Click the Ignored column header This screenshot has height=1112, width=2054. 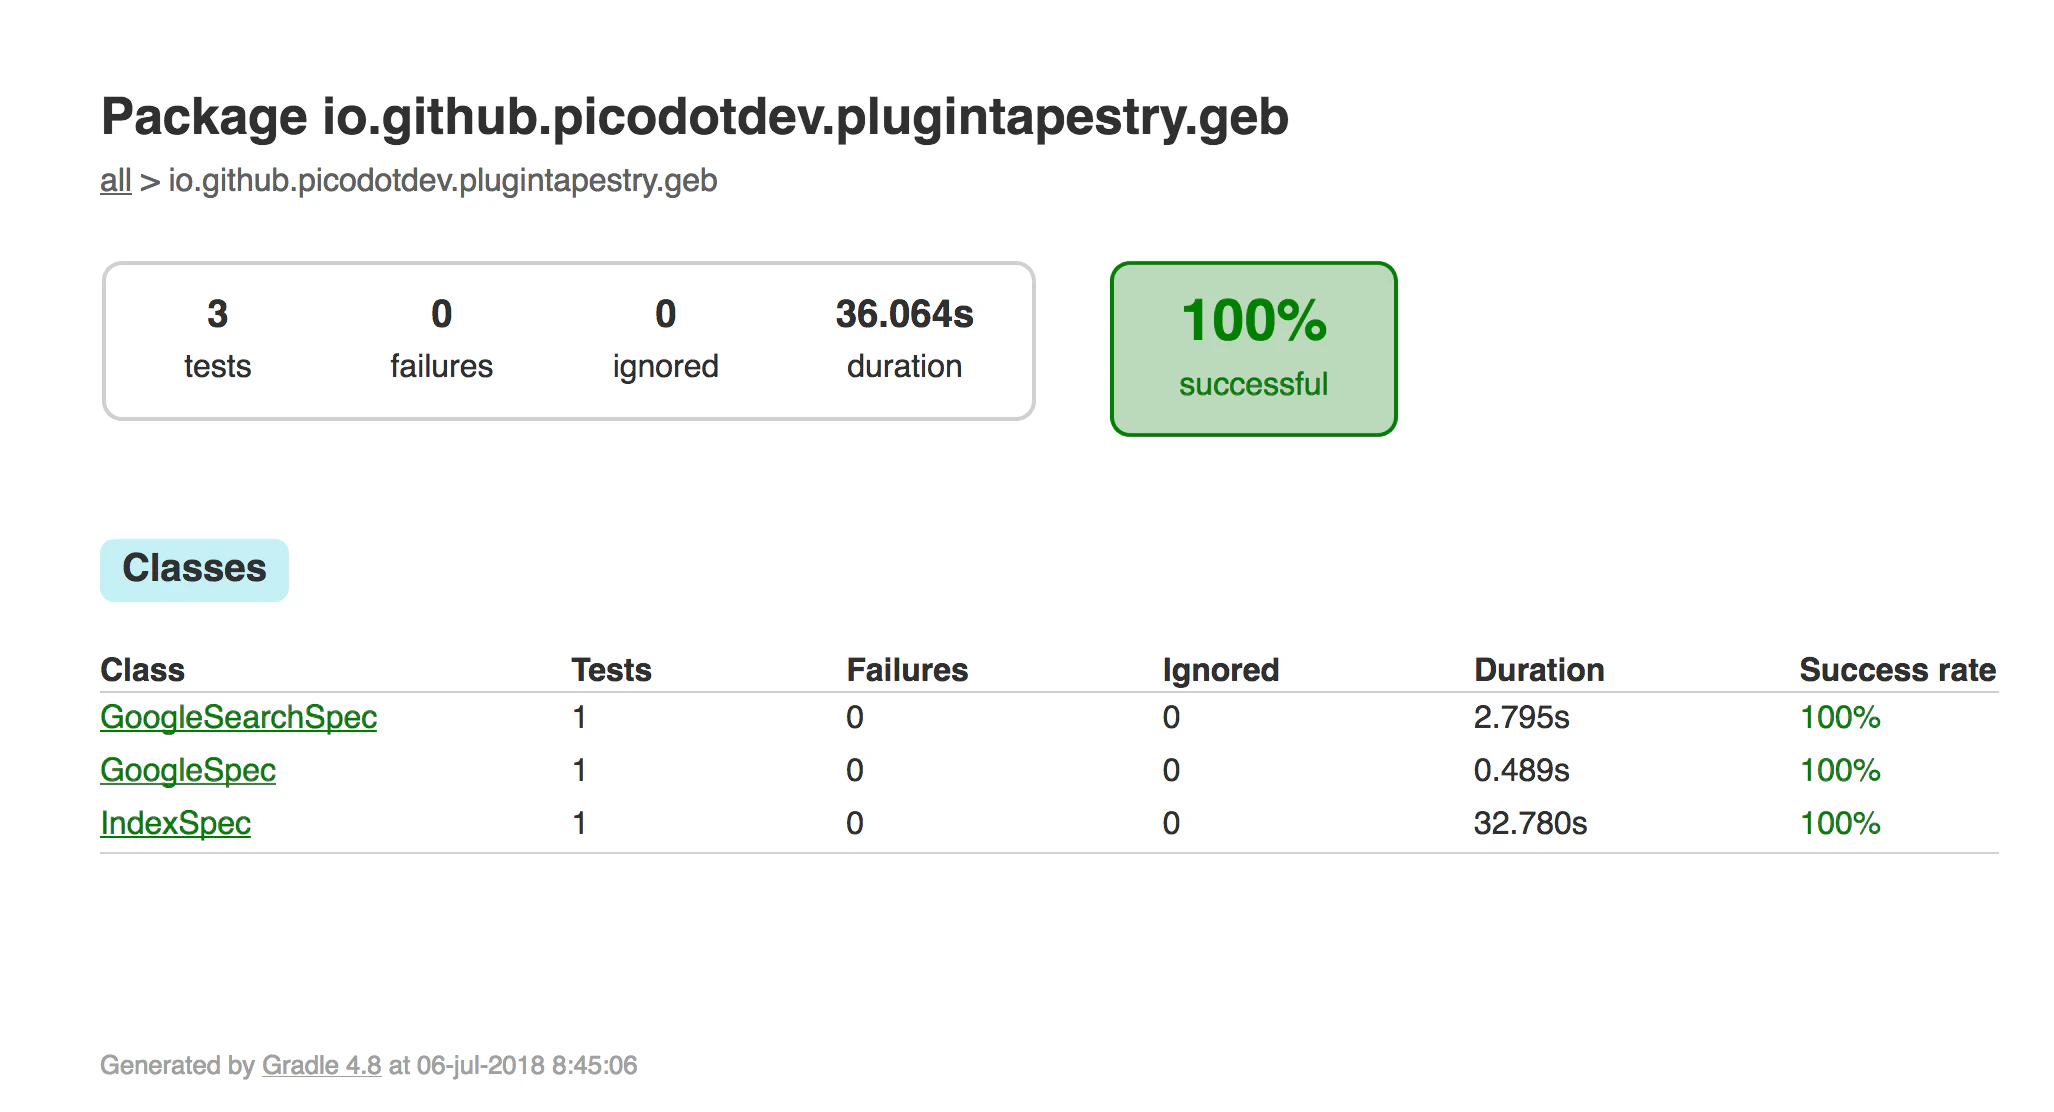coord(1220,670)
